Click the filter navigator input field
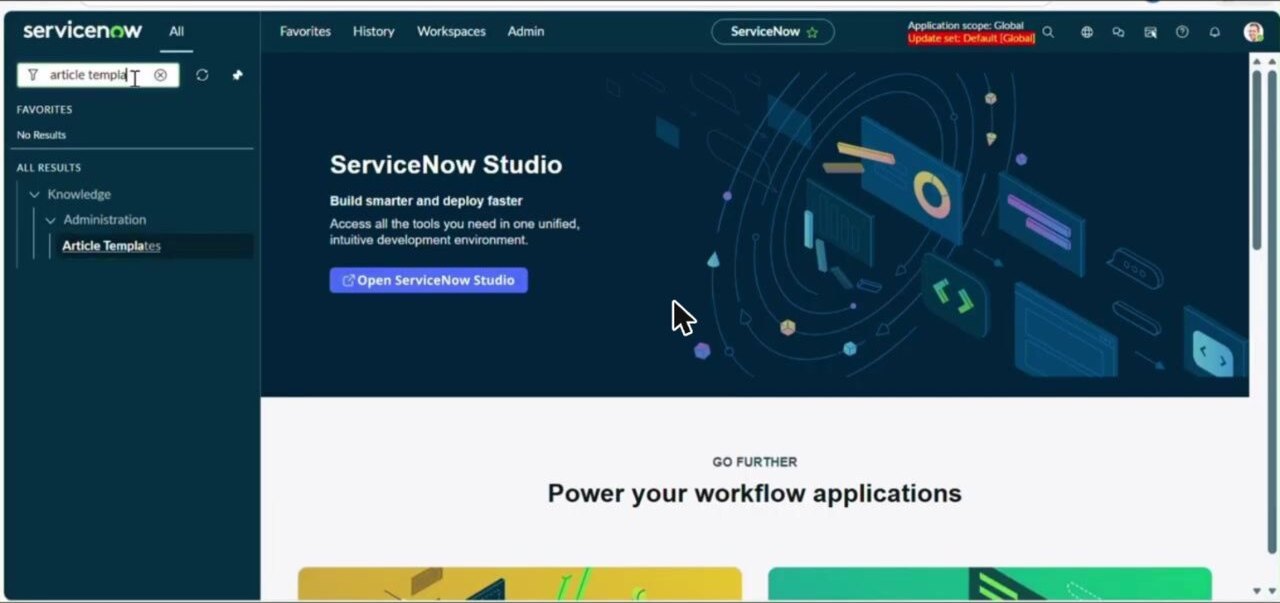Screen dimensions: 1280x603 98,75
